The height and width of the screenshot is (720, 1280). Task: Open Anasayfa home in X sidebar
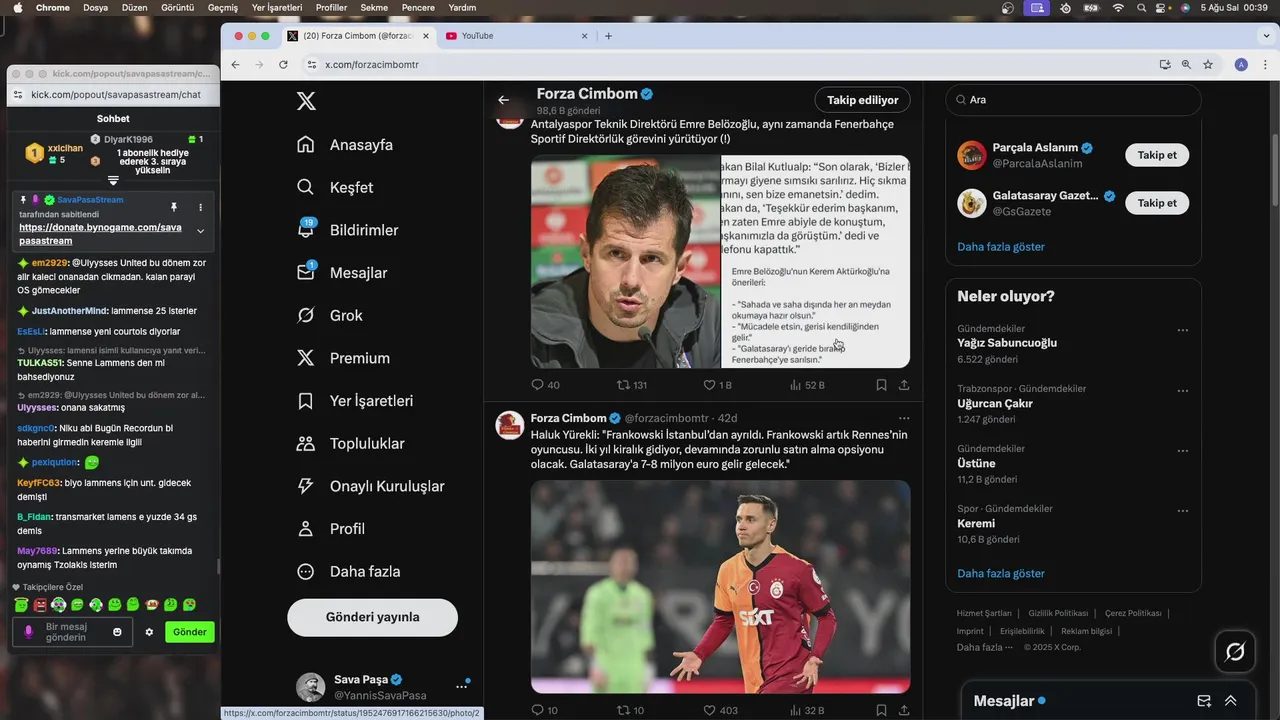tap(346, 145)
